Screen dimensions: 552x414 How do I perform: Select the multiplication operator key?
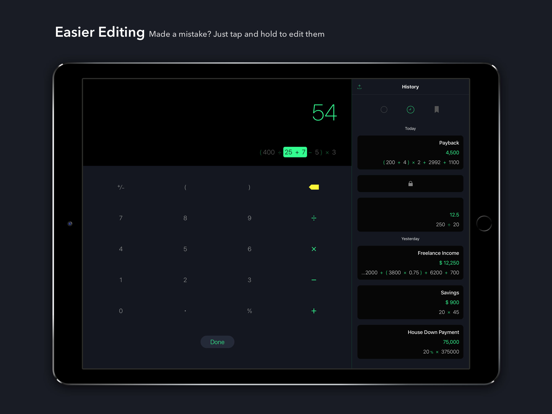click(x=314, y=249)
